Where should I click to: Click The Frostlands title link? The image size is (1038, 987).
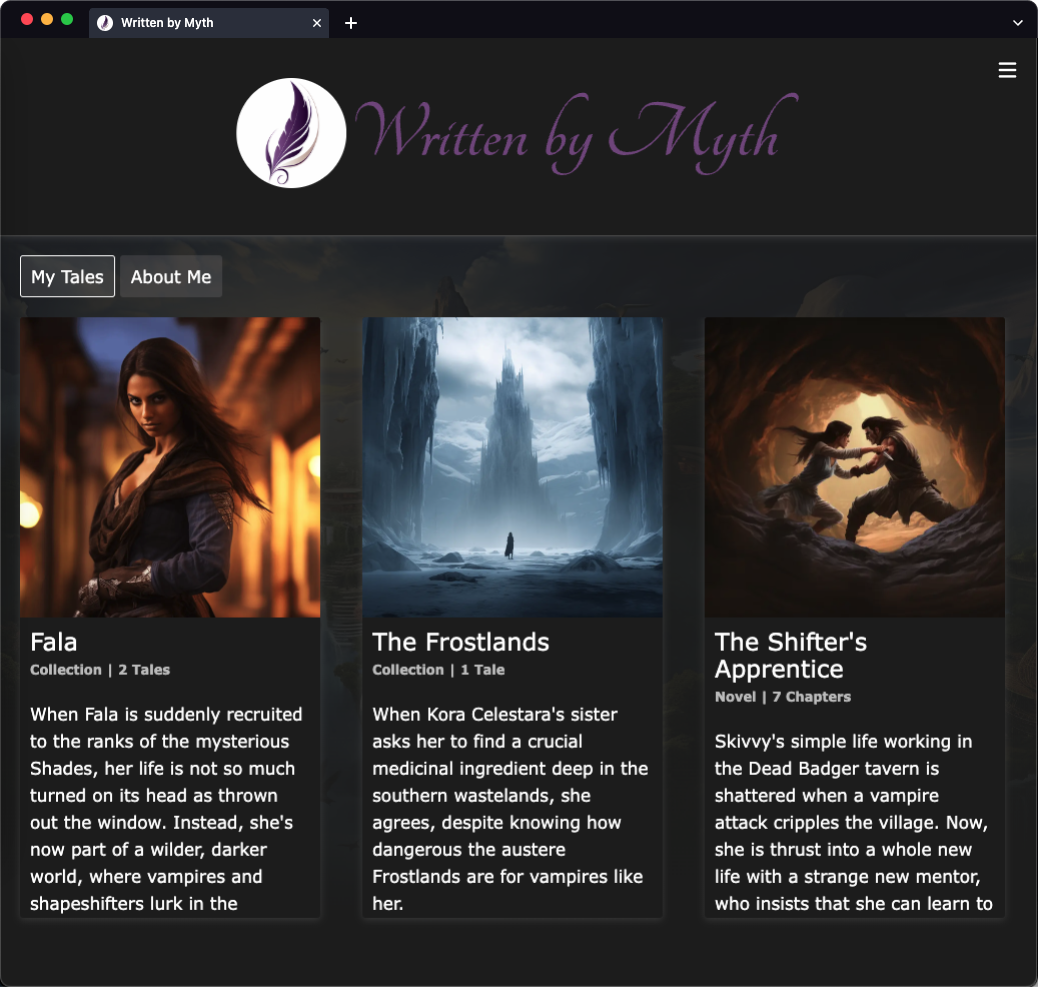click(461, 642)
